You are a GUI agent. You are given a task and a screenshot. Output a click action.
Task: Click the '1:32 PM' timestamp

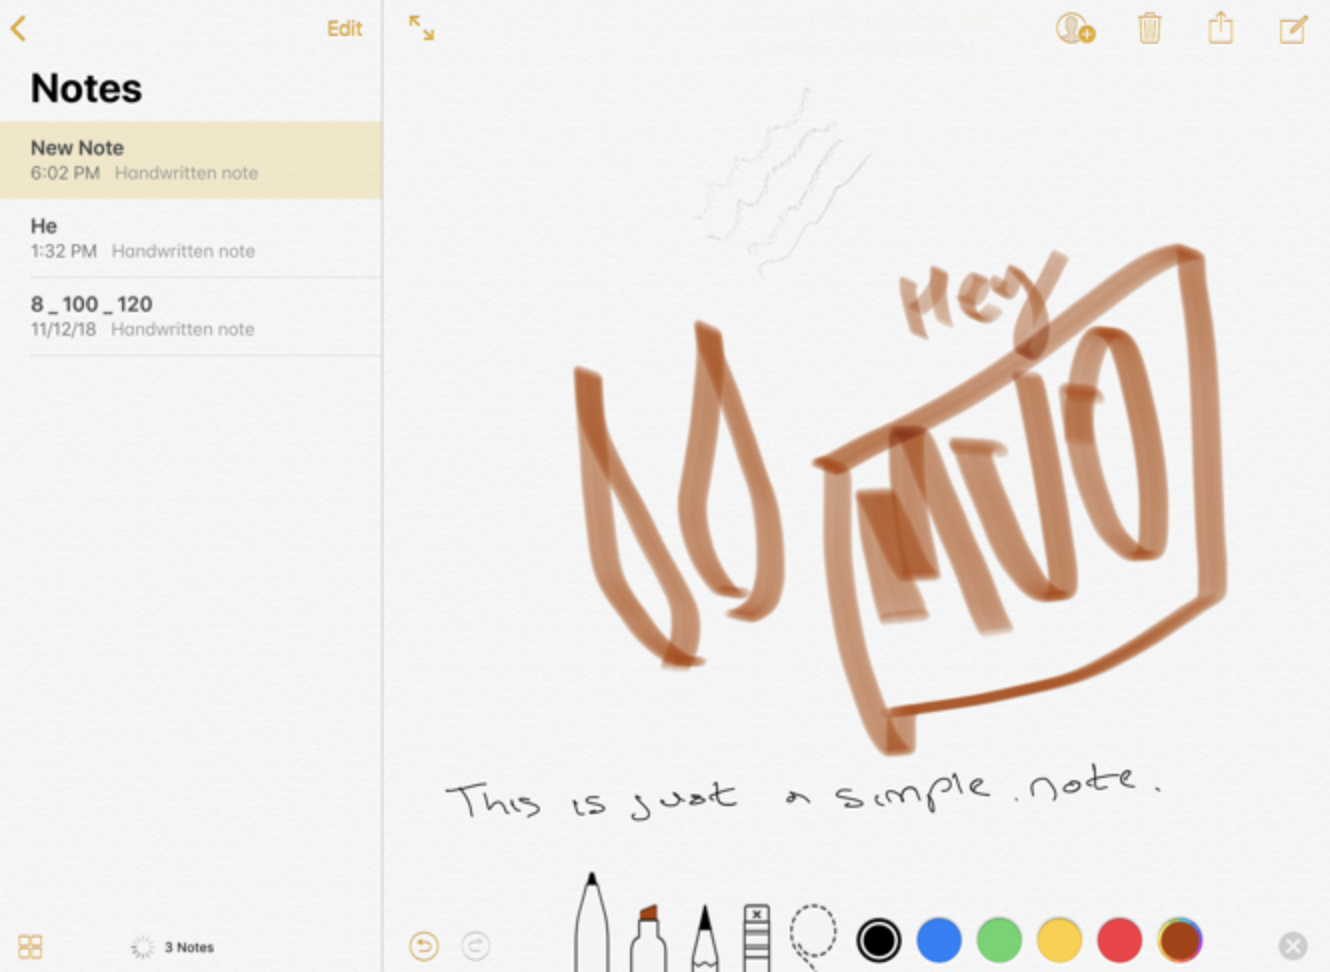tap(63, 251)
